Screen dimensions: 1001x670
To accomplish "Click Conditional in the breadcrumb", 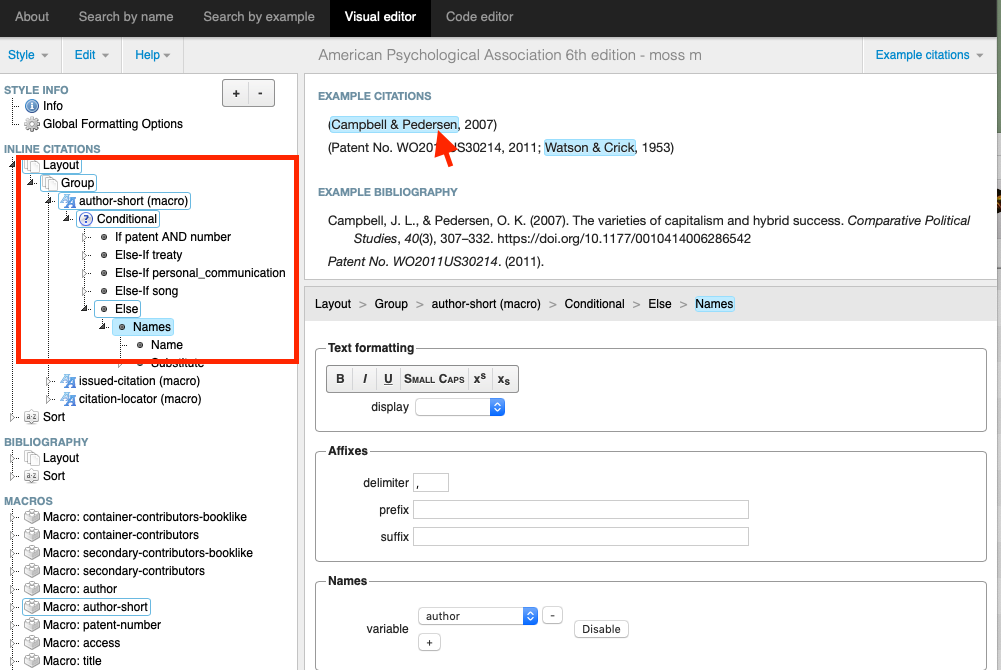I will 594,304.
